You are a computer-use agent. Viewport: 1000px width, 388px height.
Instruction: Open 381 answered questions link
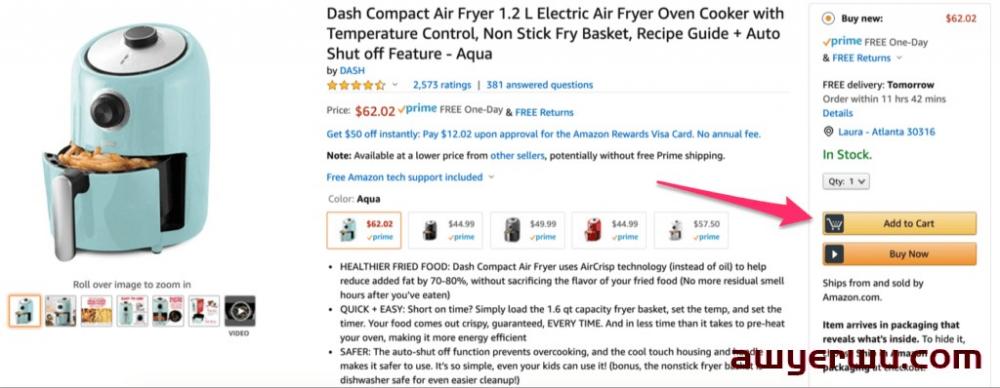pos(540,85)
